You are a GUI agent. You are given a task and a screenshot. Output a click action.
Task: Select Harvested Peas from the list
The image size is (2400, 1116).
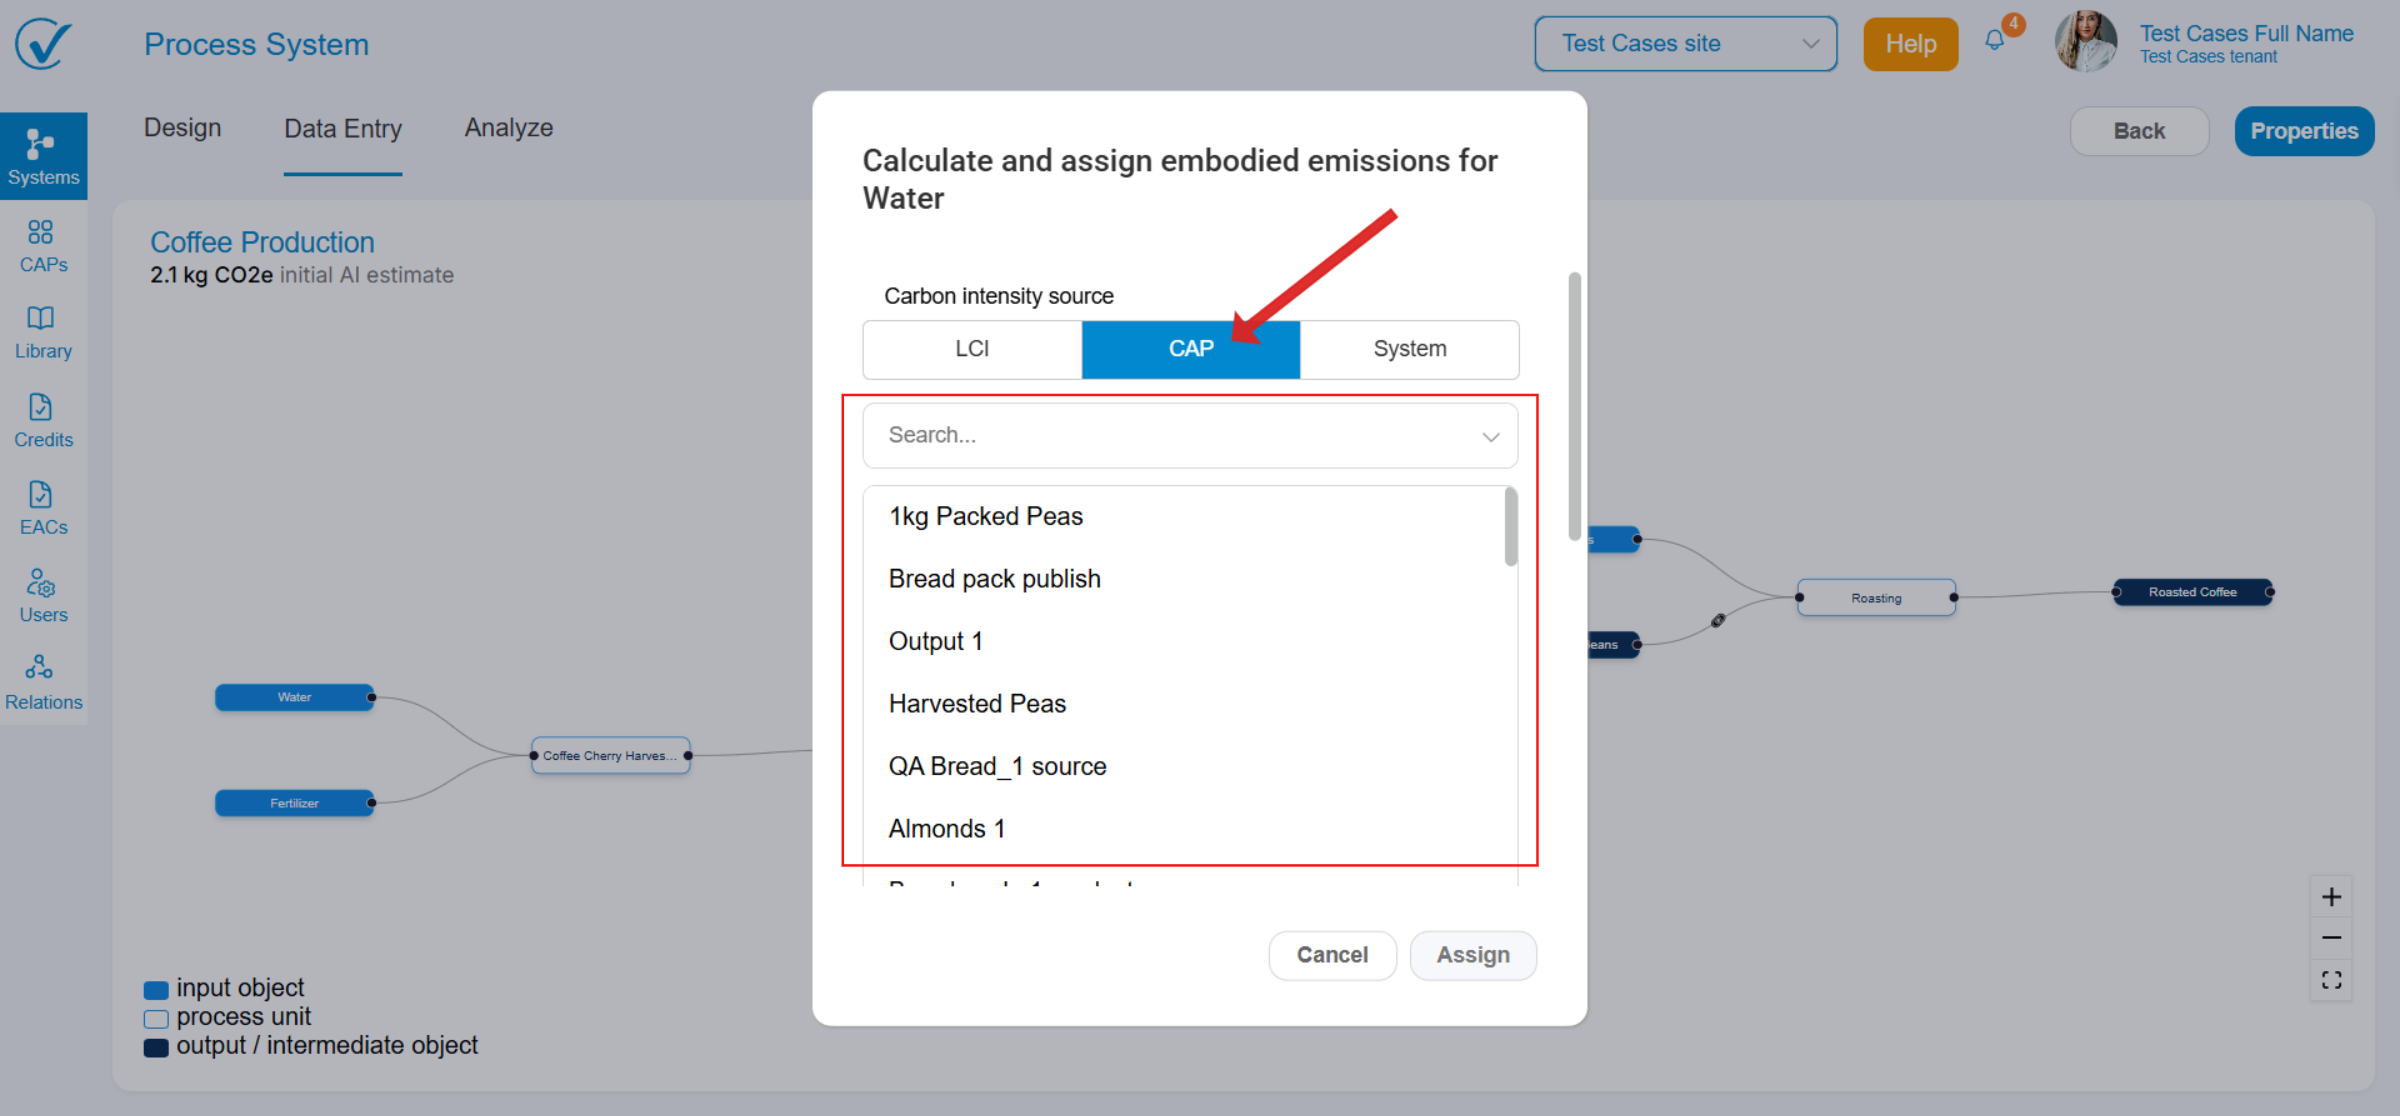click(977, 704)
